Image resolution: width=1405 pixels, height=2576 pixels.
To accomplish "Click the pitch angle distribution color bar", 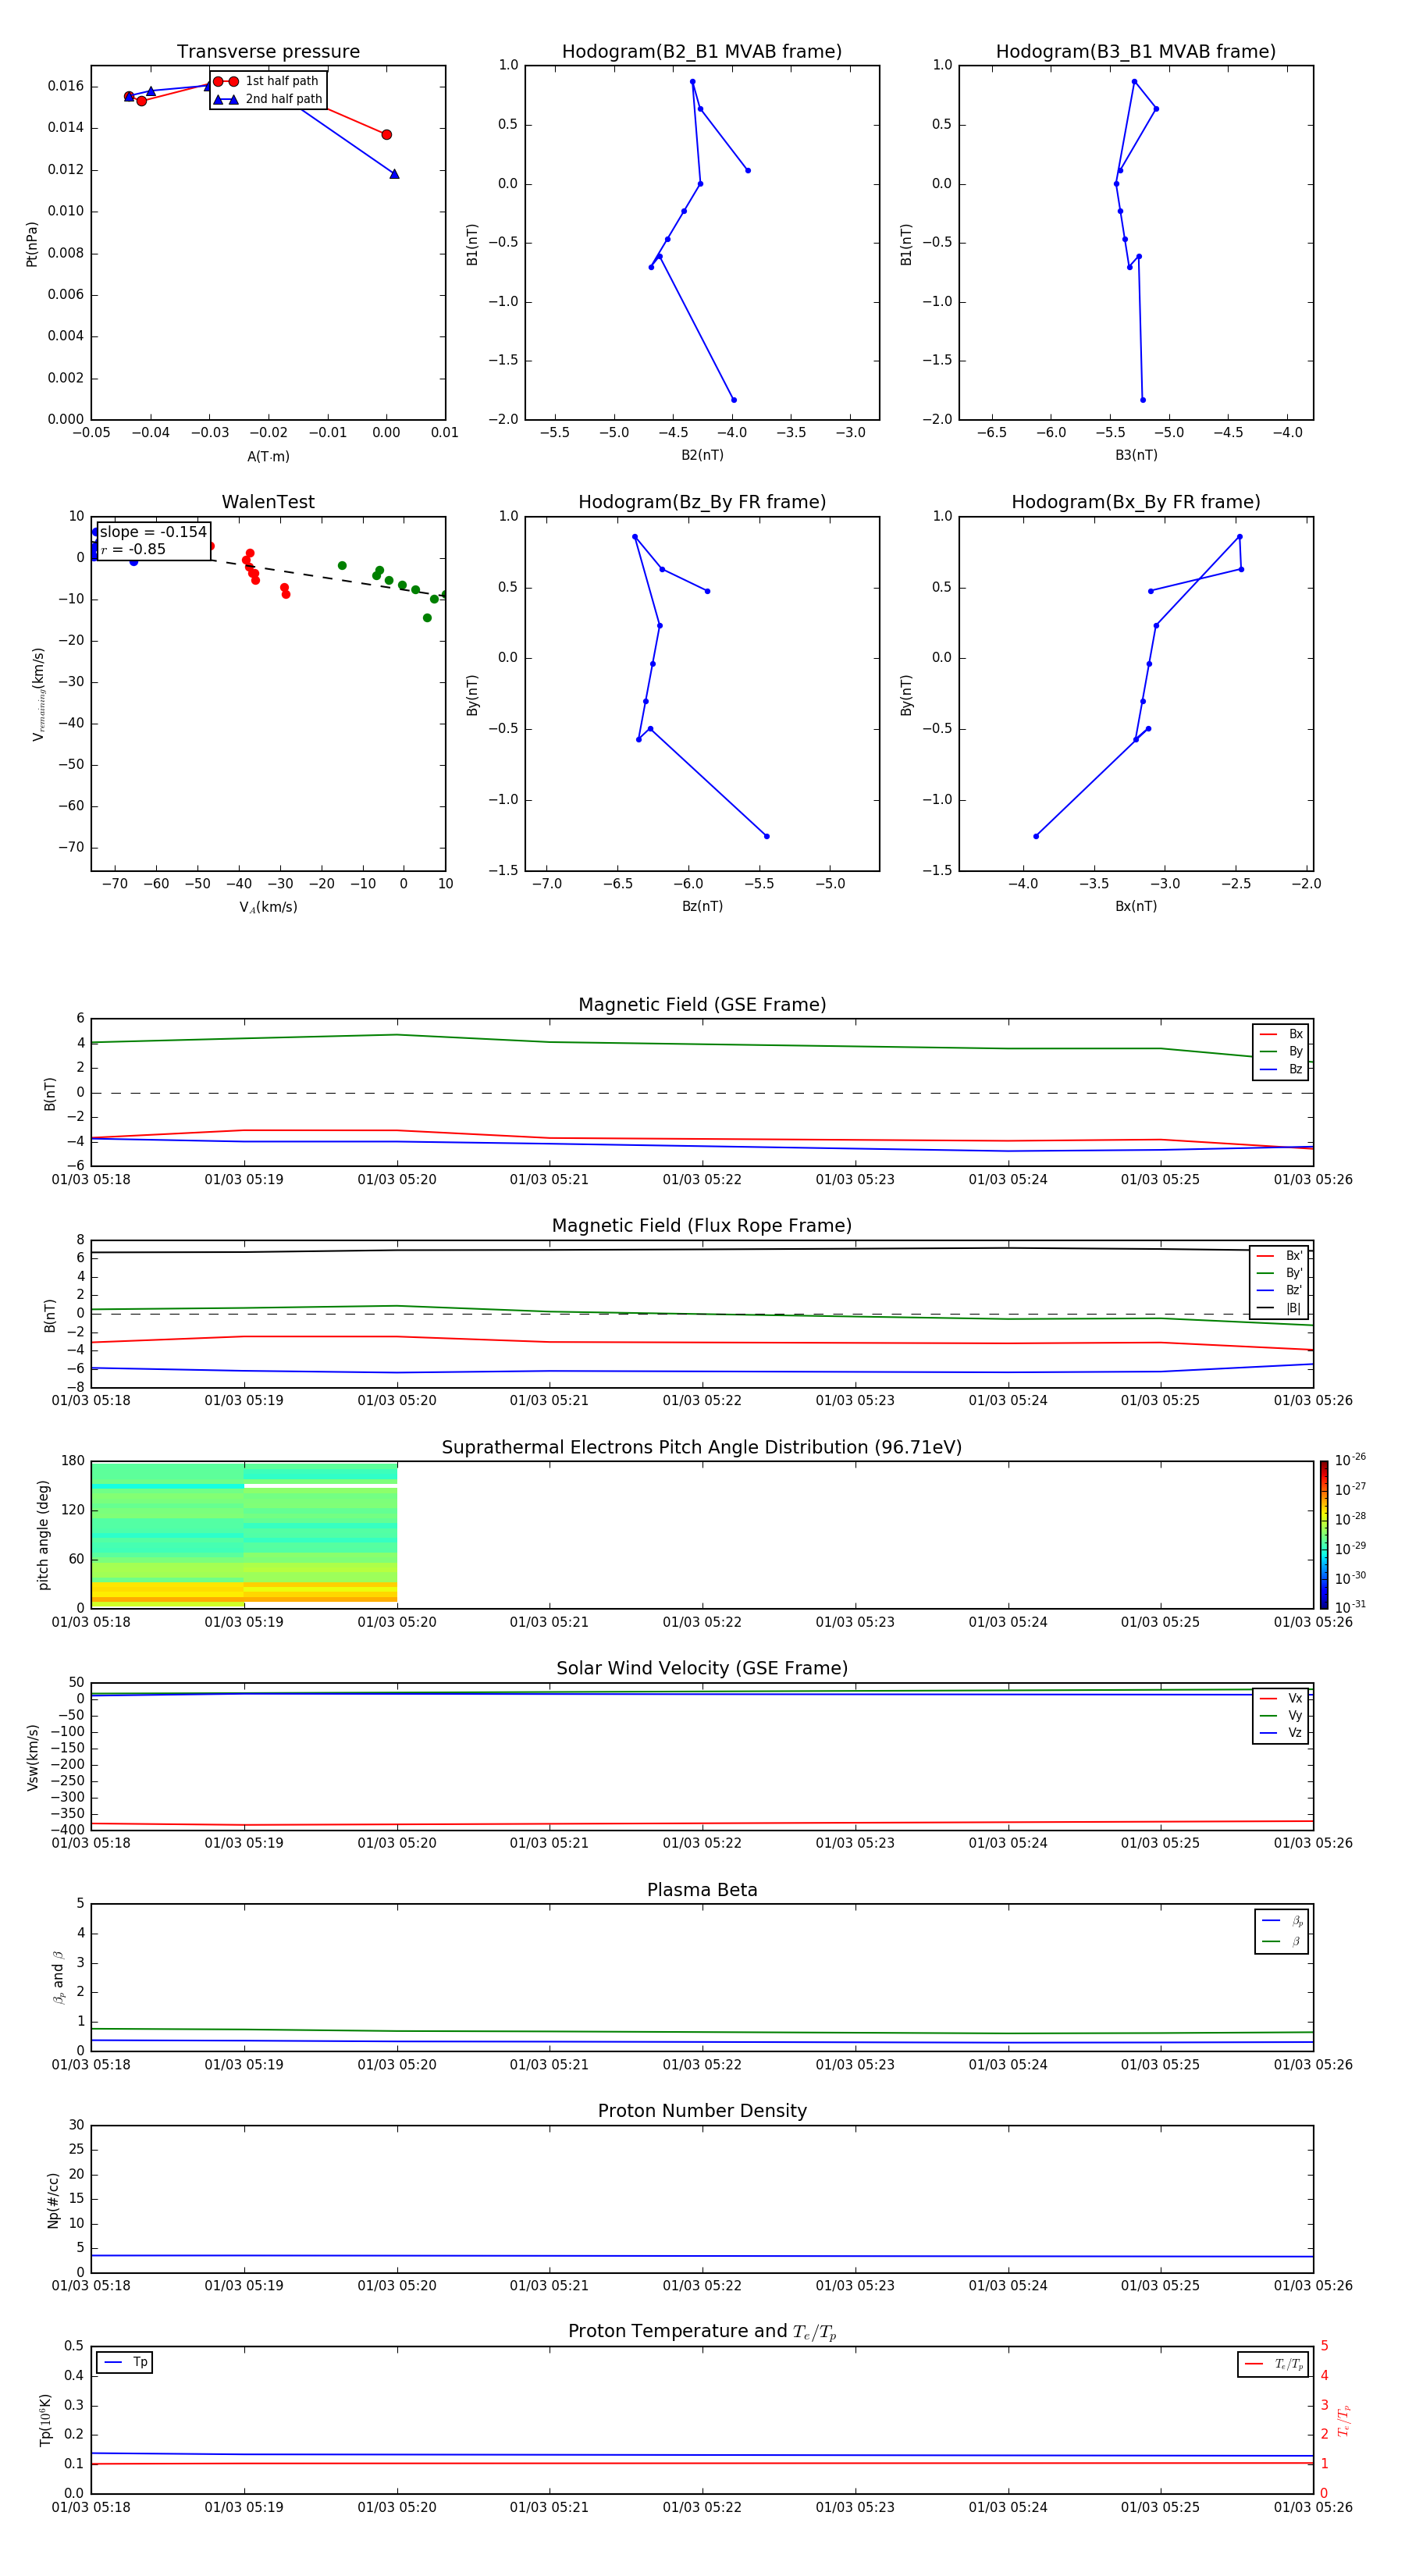I will pos(1324,1535).
